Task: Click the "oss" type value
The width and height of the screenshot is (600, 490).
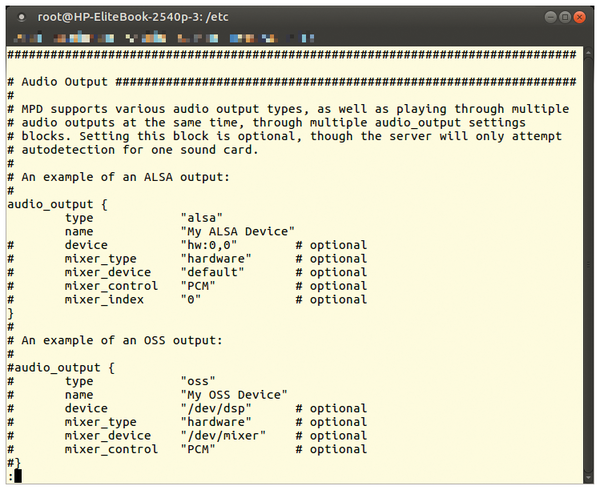Action: pos(198,381)
